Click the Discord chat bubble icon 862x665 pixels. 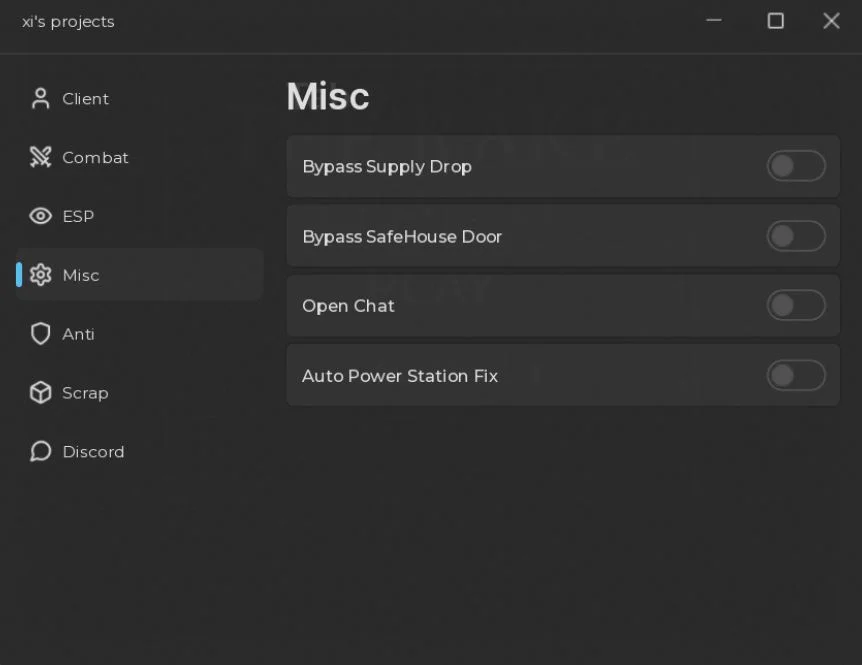tap(40, 451)
